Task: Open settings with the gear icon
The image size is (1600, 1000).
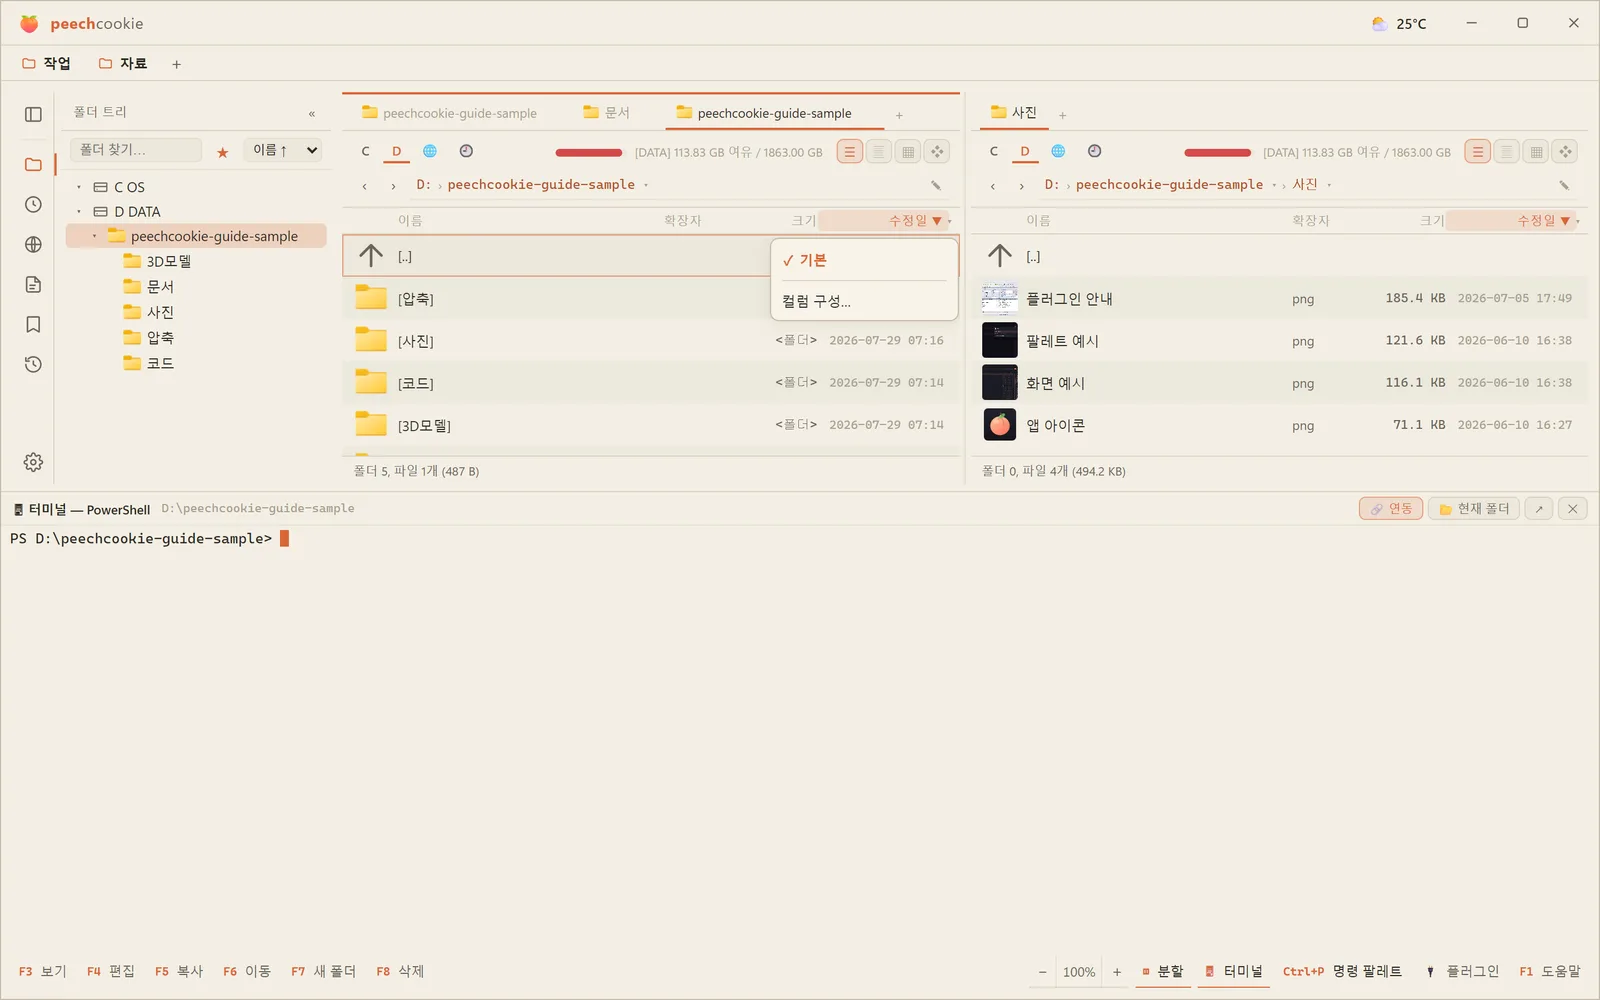Action: [33, 462]
